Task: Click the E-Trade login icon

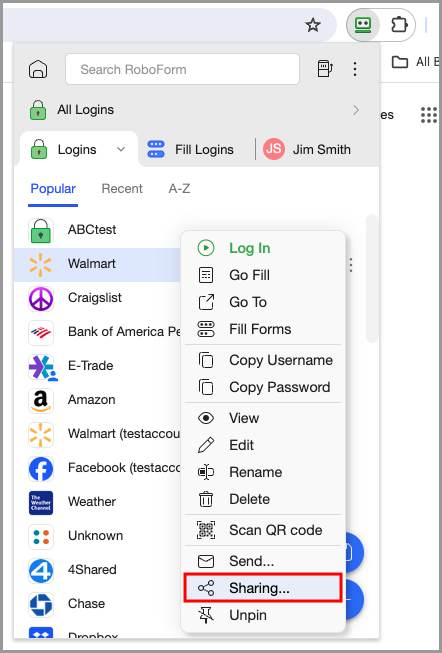Action: coord(41,366)
